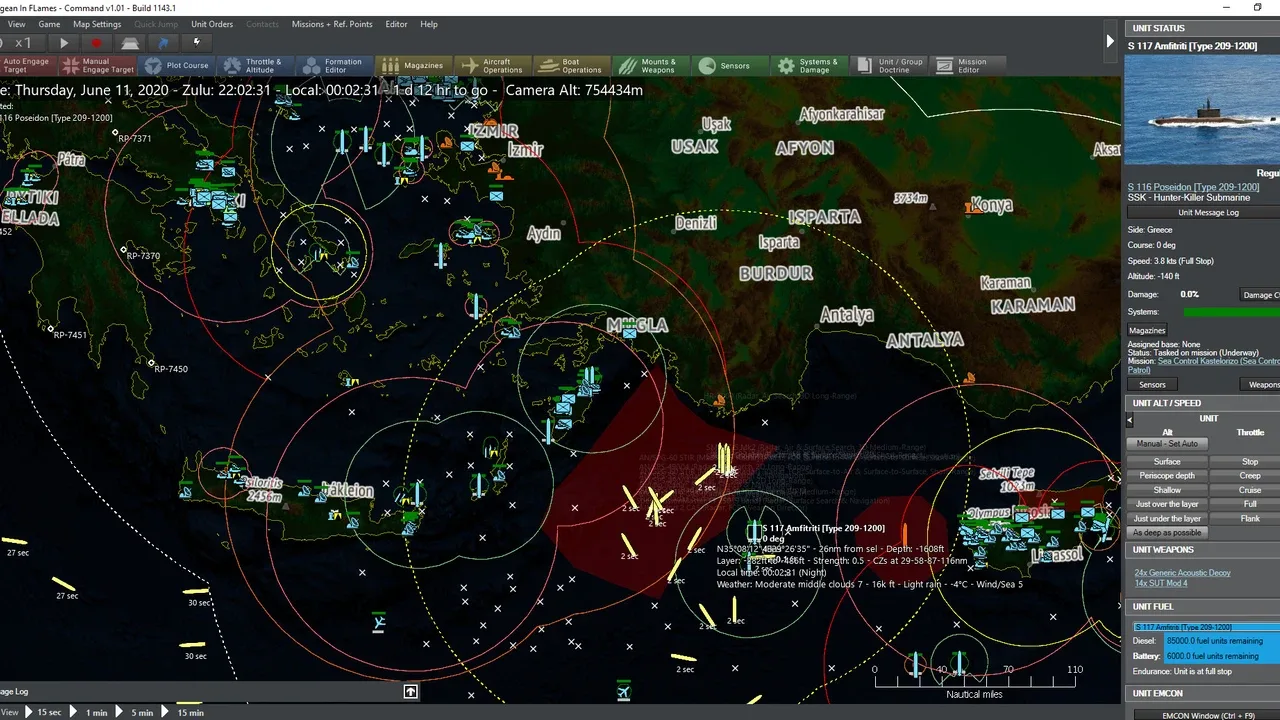Open the Magazines panel
Screen dimensions: 1280x720
coord(412,66)
